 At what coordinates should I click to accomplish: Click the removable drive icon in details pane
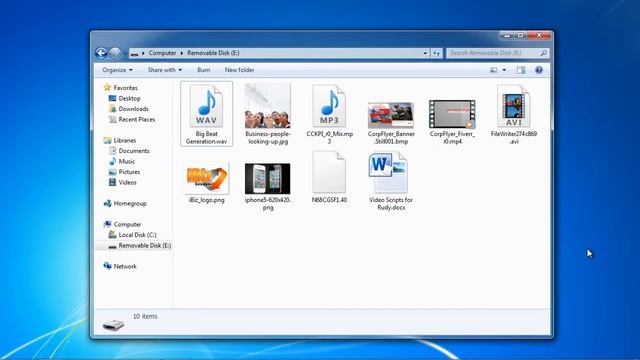point(113,325)
